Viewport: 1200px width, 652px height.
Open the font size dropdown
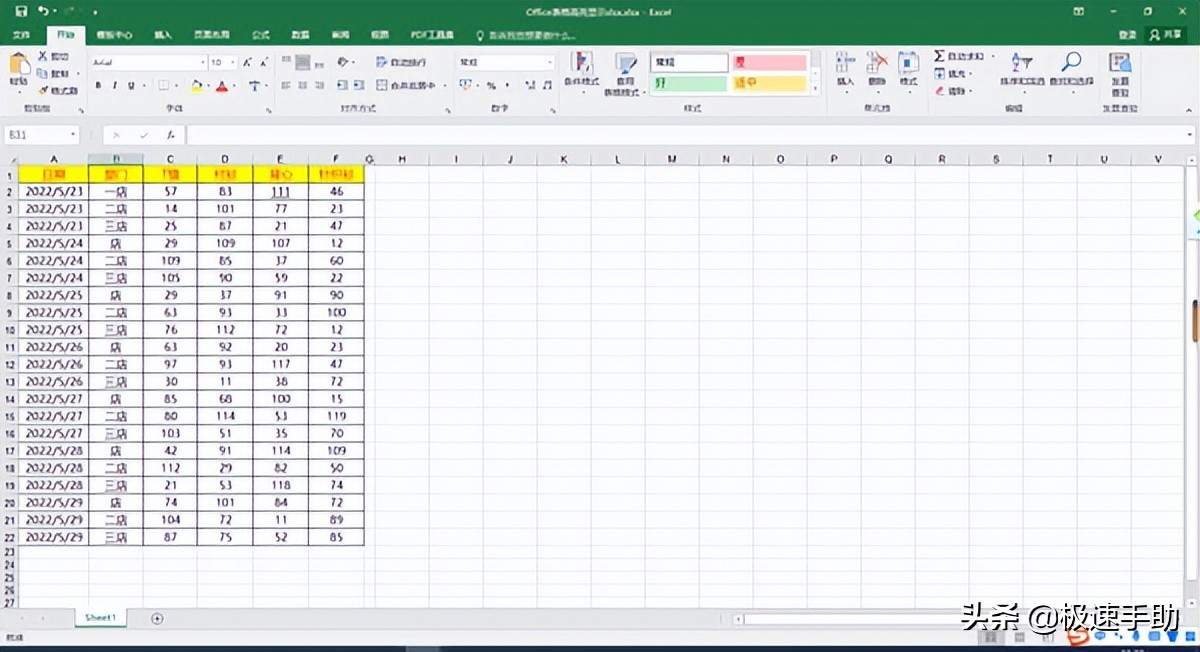231,62
